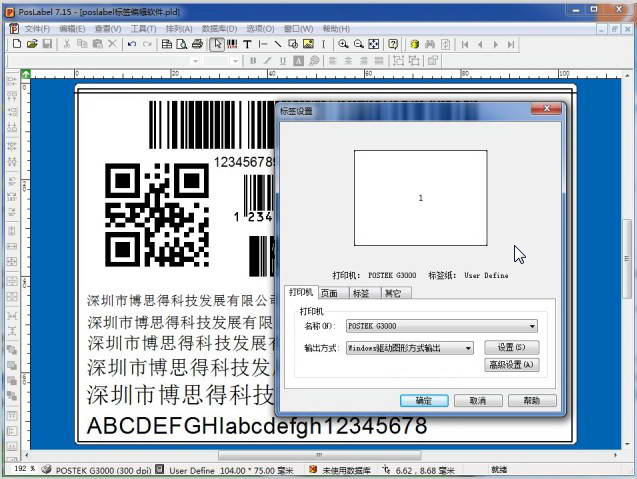Select the Text (T) tool

[x=247, y=44]
